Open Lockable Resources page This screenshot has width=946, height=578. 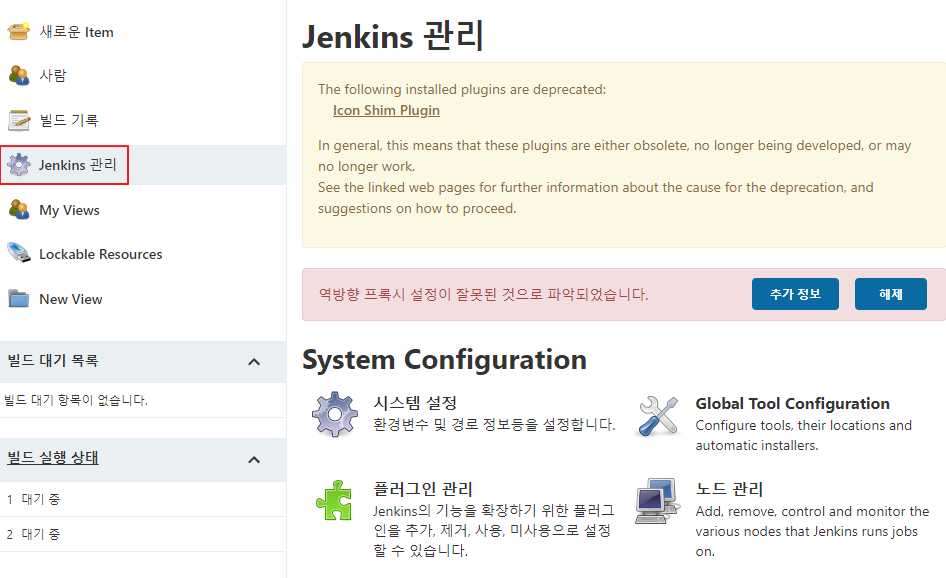[x=101, y=254]
